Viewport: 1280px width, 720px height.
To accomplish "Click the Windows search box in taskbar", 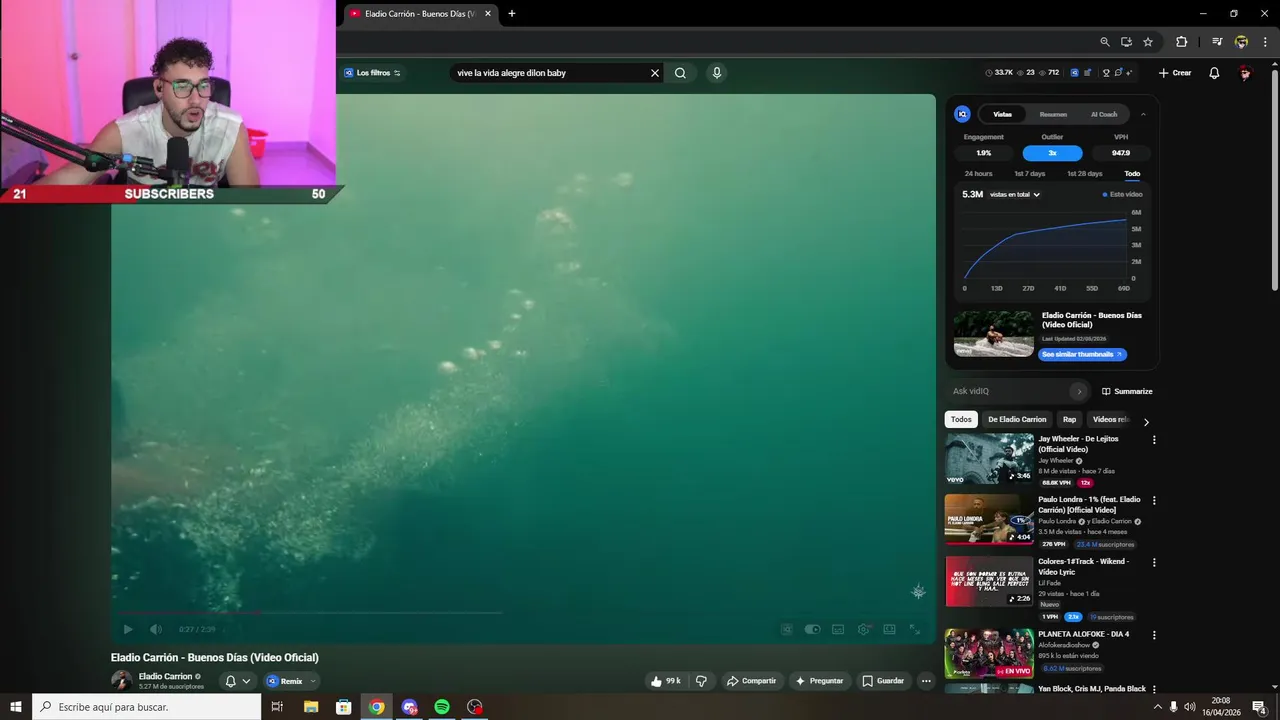I will tap(147, 707).
